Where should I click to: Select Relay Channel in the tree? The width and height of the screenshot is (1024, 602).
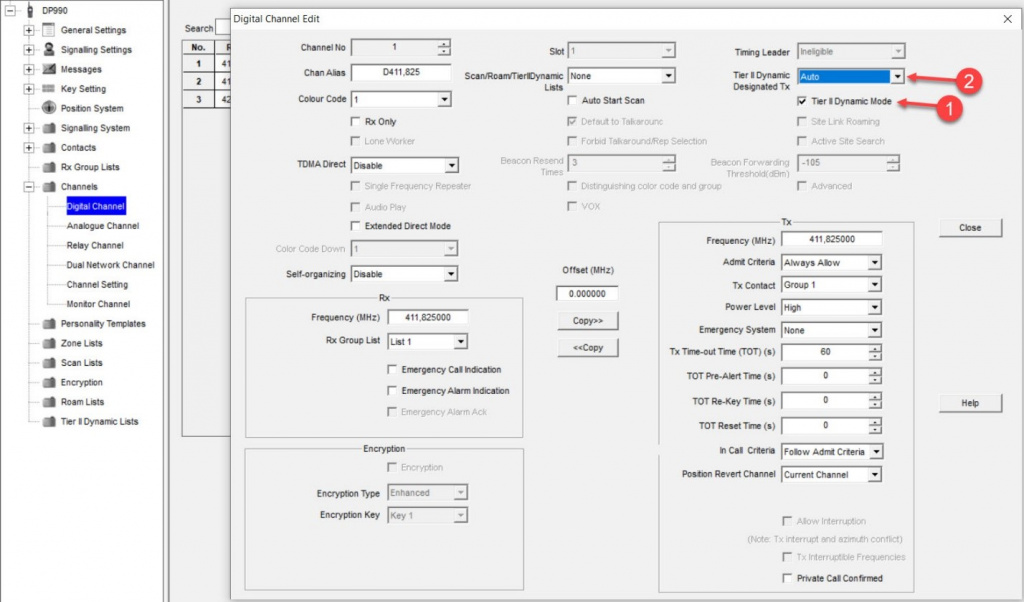95,246
